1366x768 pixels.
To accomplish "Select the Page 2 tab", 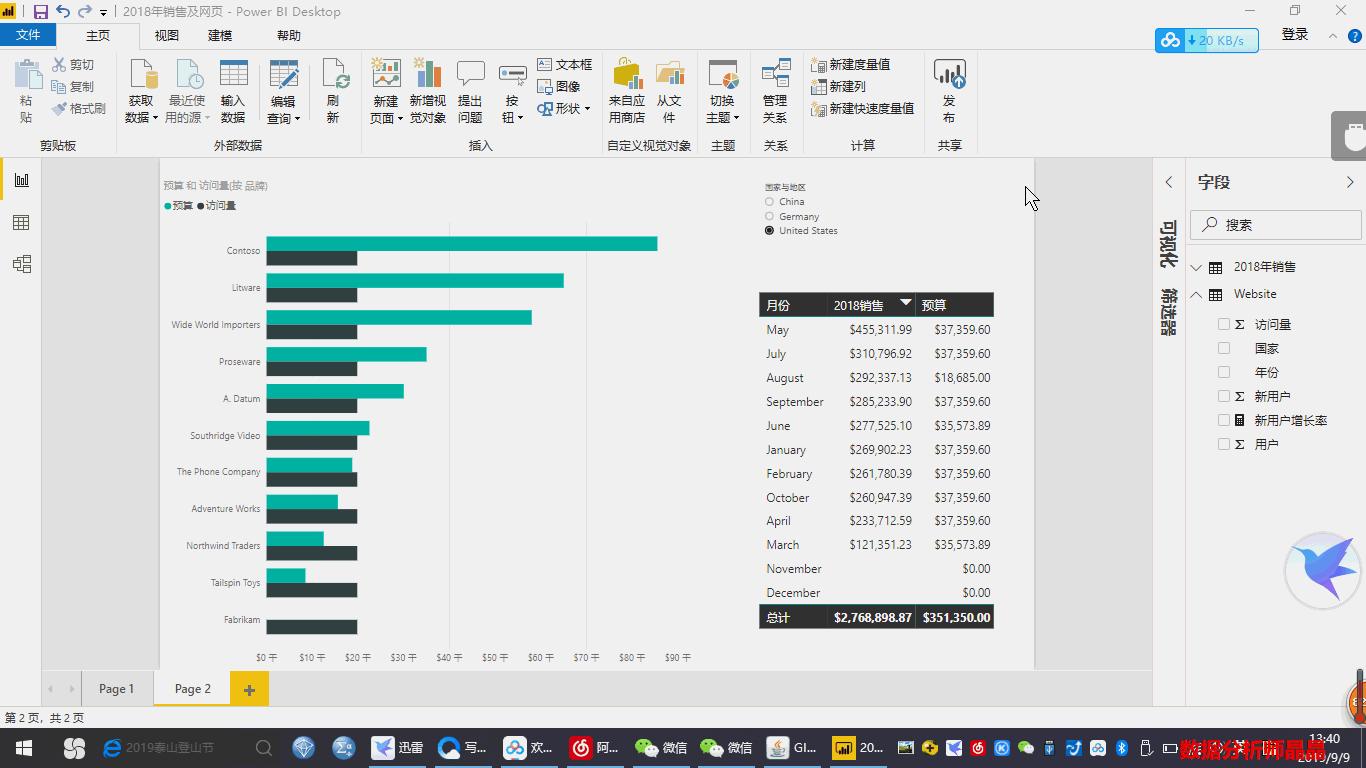I will pyautogui.click(x=193, y=689).
